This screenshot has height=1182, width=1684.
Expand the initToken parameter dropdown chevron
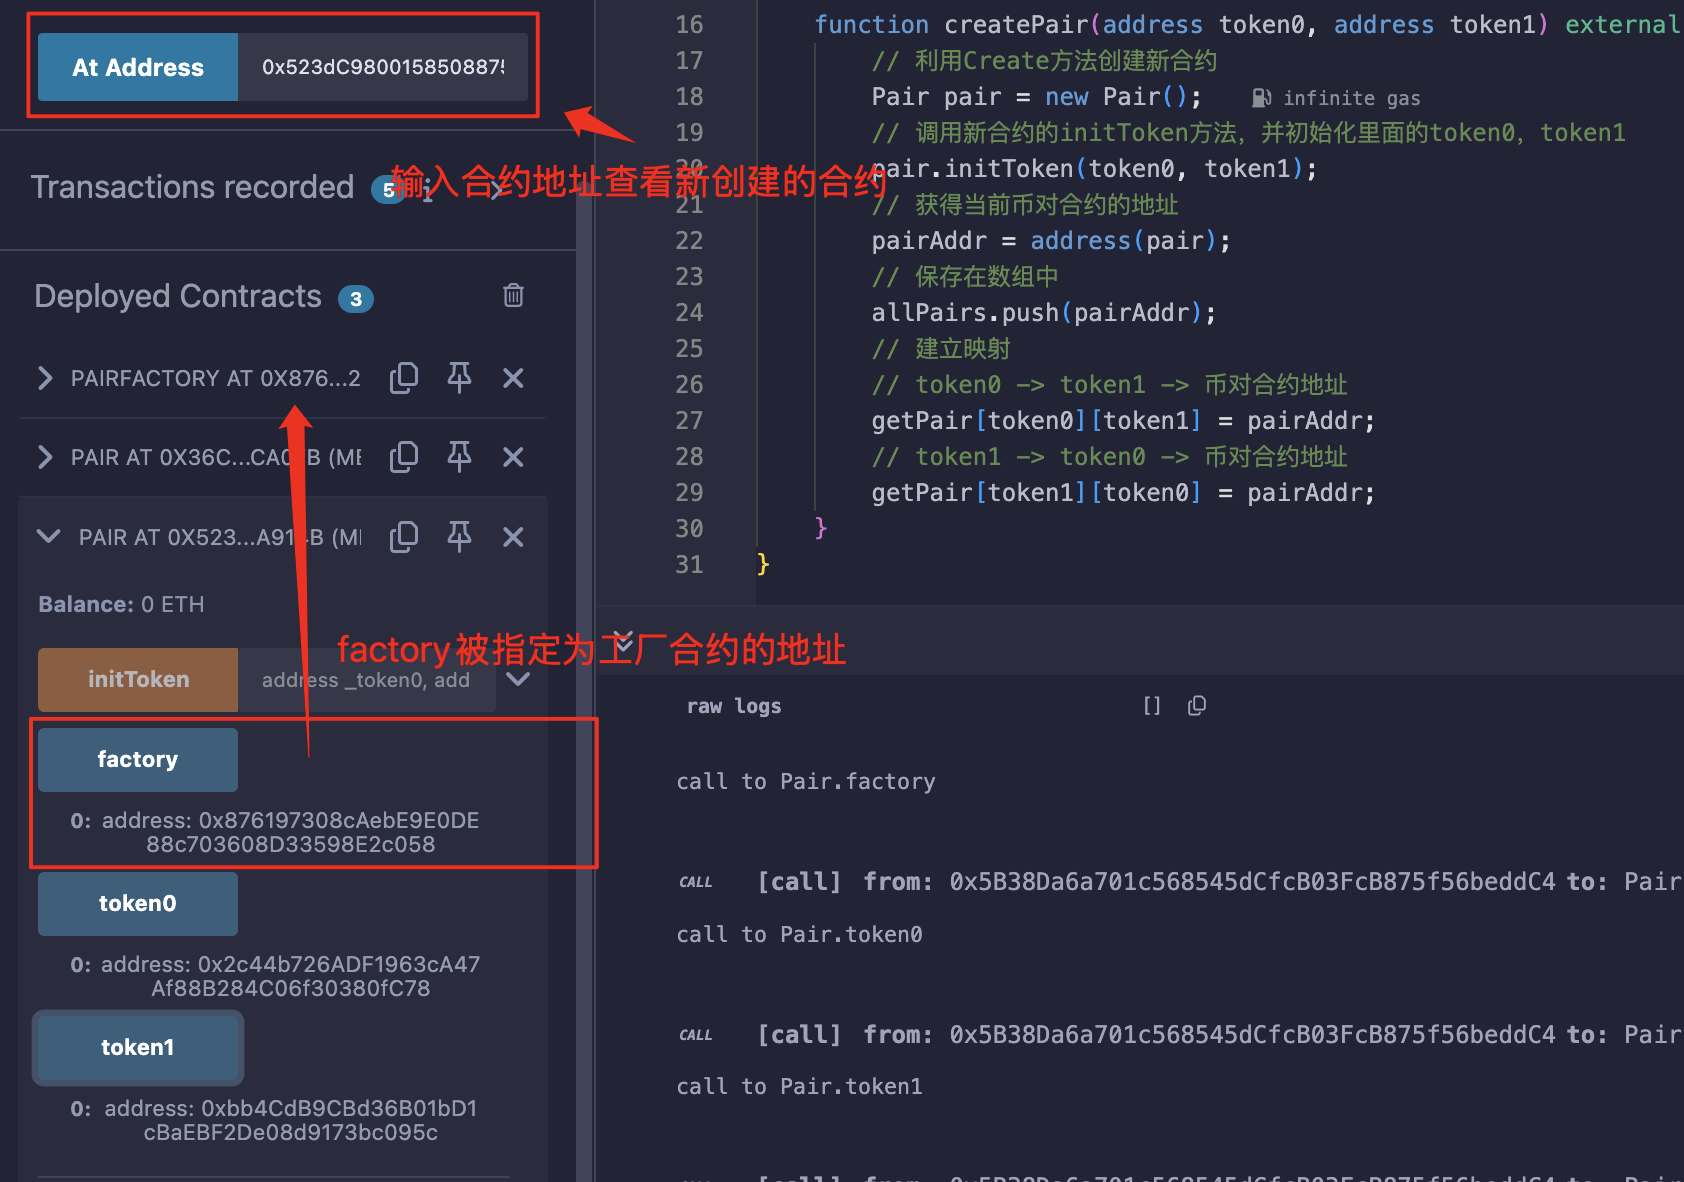pos(518,680)
